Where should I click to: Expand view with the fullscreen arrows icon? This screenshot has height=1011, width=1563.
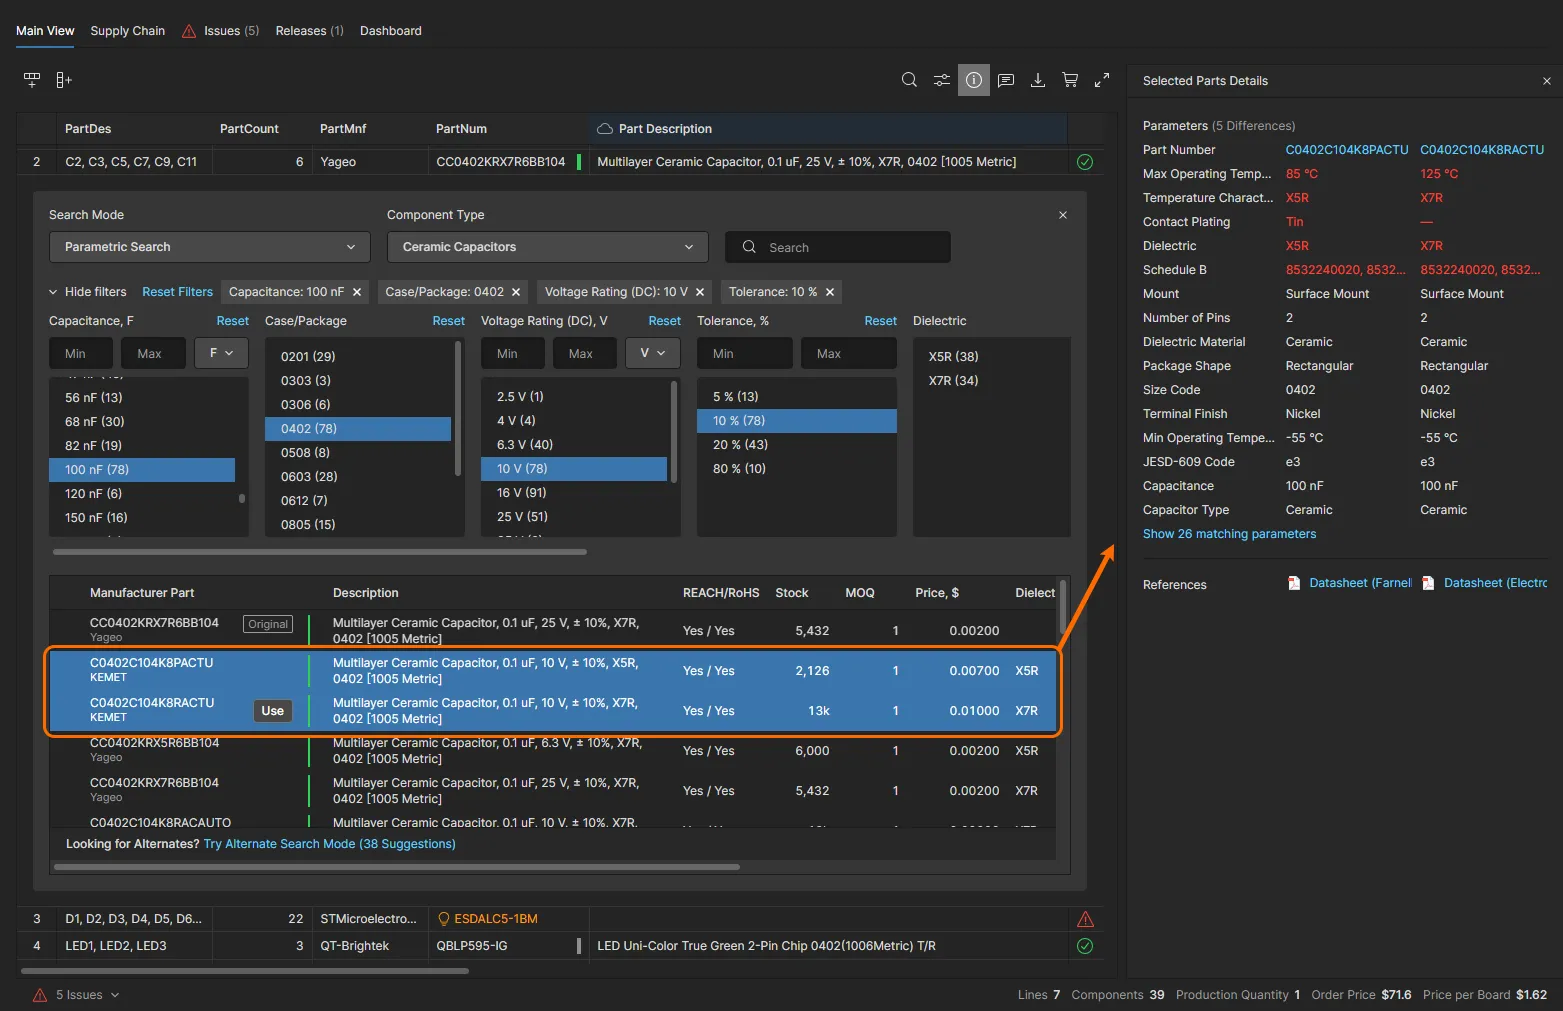pos(1102,80)
